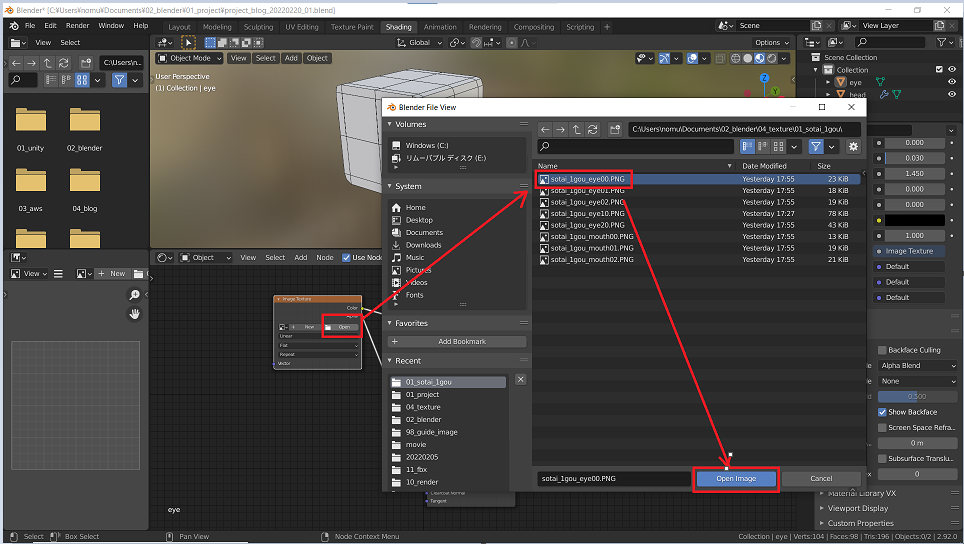The width and height of the screenshot is (964, 544).
Task: Open the Edit menu
Action: (x=50, y=26)
